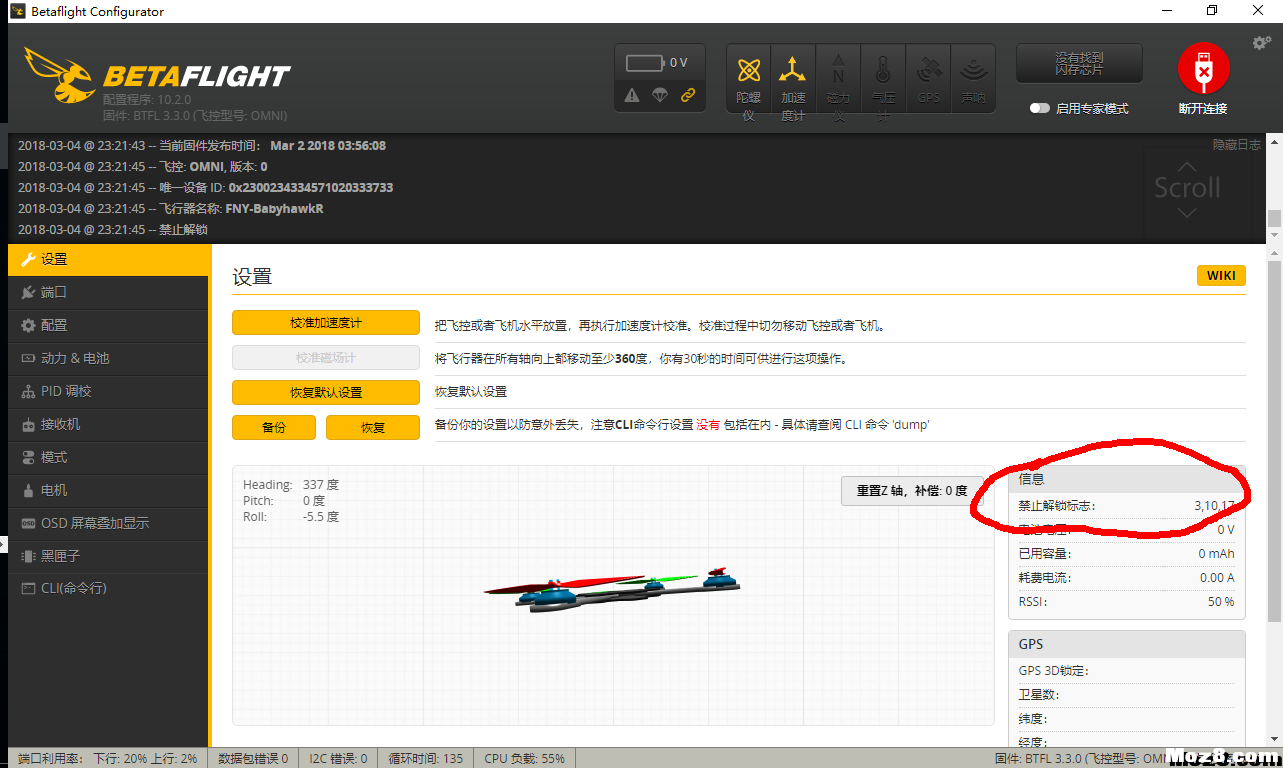Screen dimensions: 1283x768
Task: Click the yellow link status icon
Action: click(688, 95)
